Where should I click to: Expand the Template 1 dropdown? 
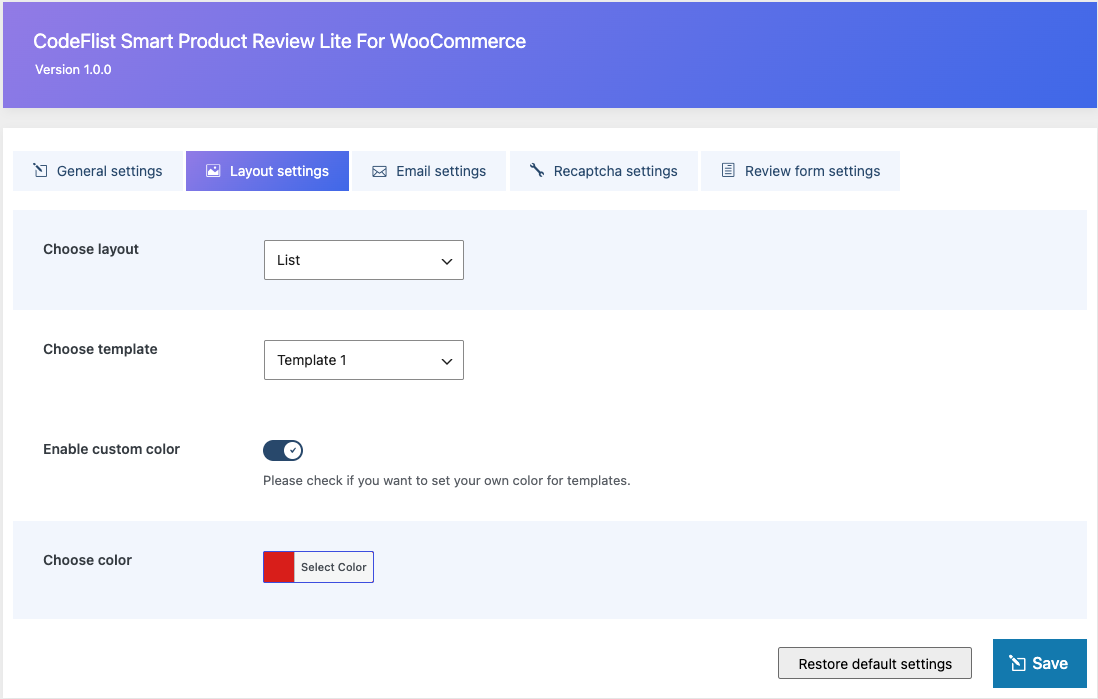(363, 360)
